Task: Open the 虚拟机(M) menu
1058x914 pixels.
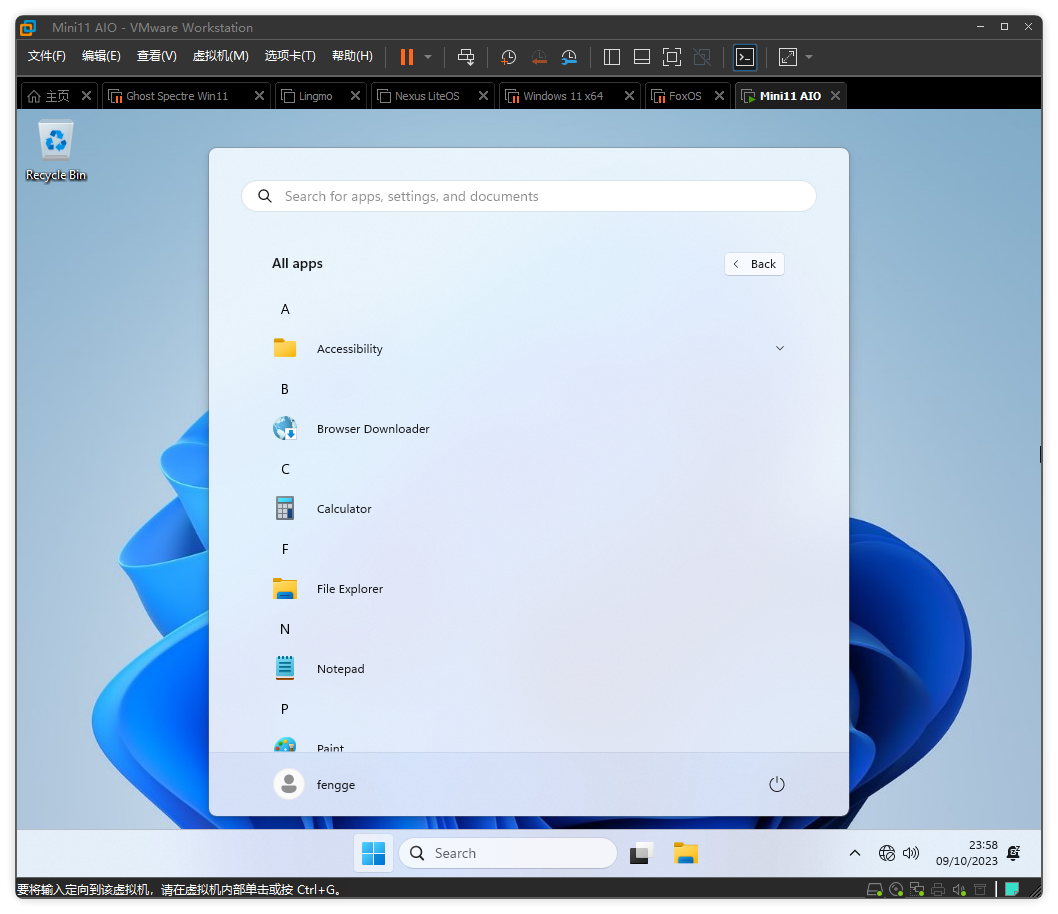Action: [x=221, y=56]
